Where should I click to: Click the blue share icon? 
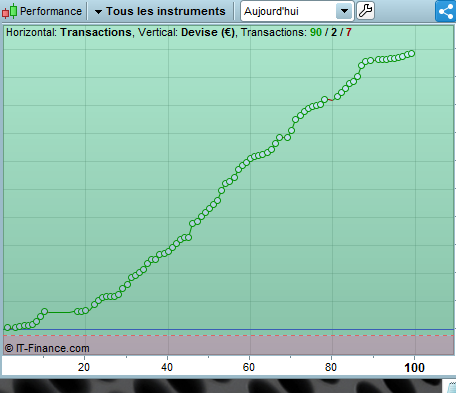(x=446, y=11)
